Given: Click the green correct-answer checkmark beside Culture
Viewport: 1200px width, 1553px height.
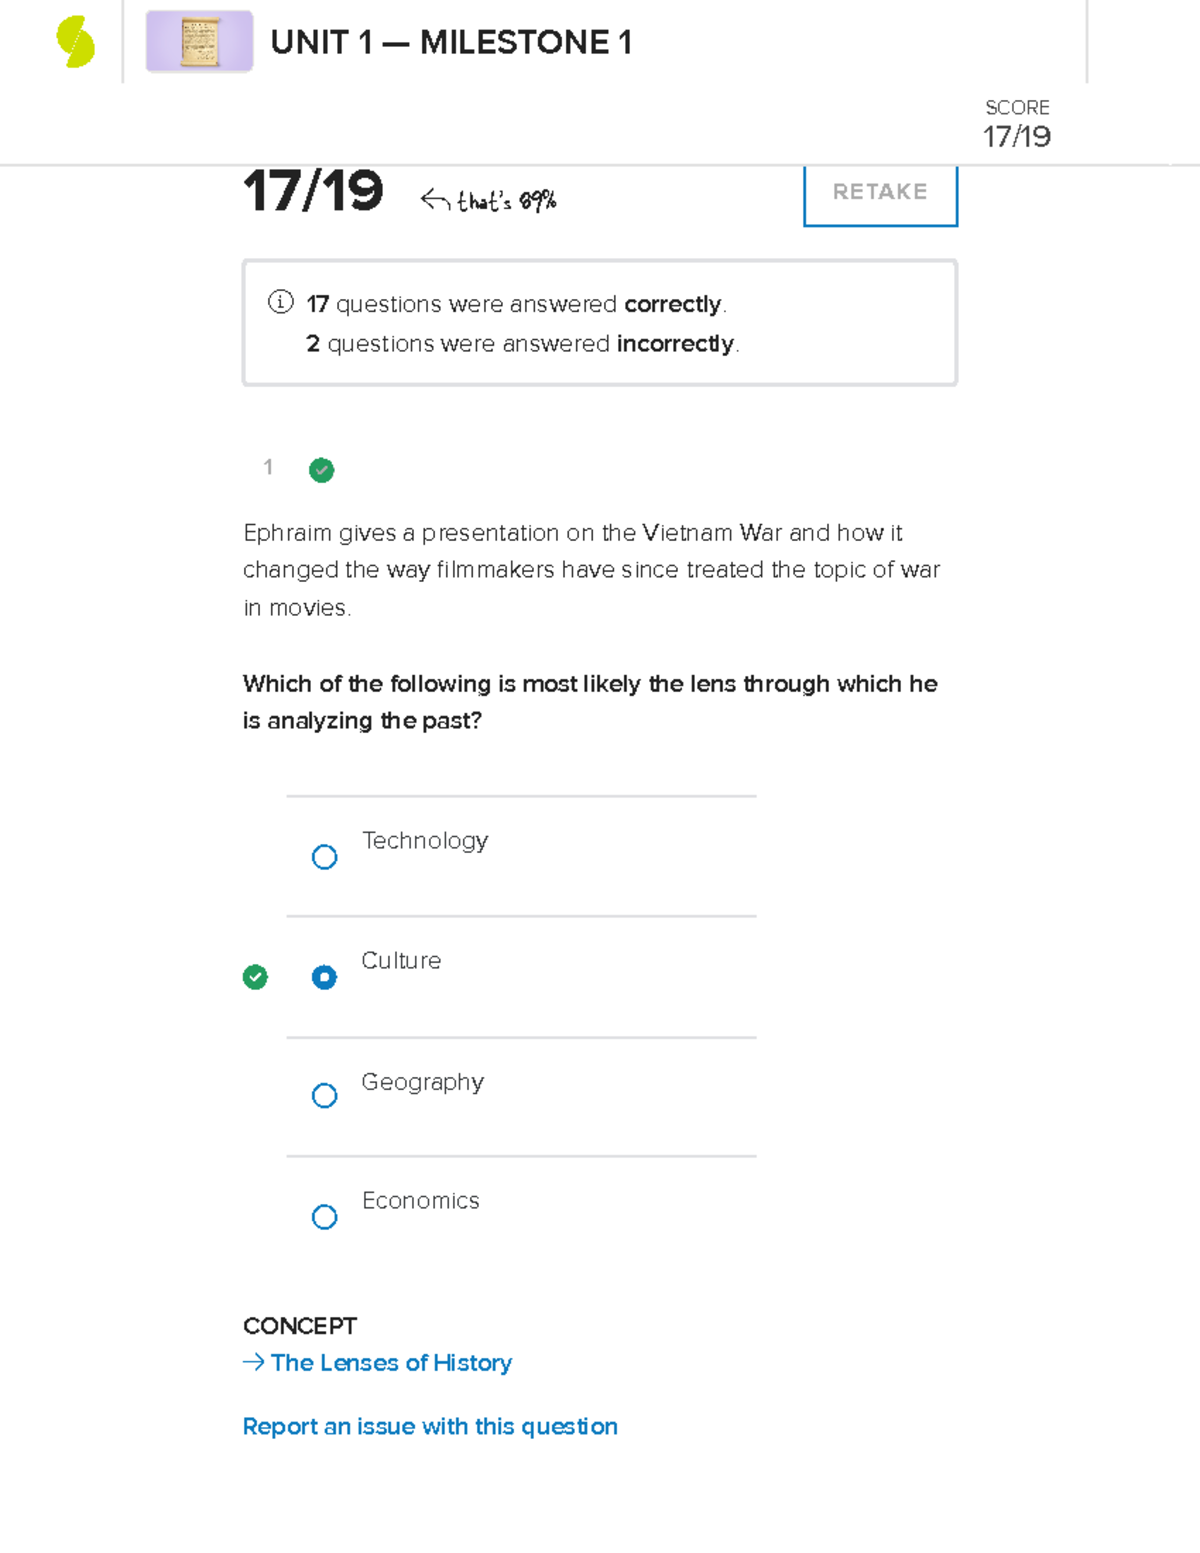Looking at the screenshot, I should click(x=255, y=977).
